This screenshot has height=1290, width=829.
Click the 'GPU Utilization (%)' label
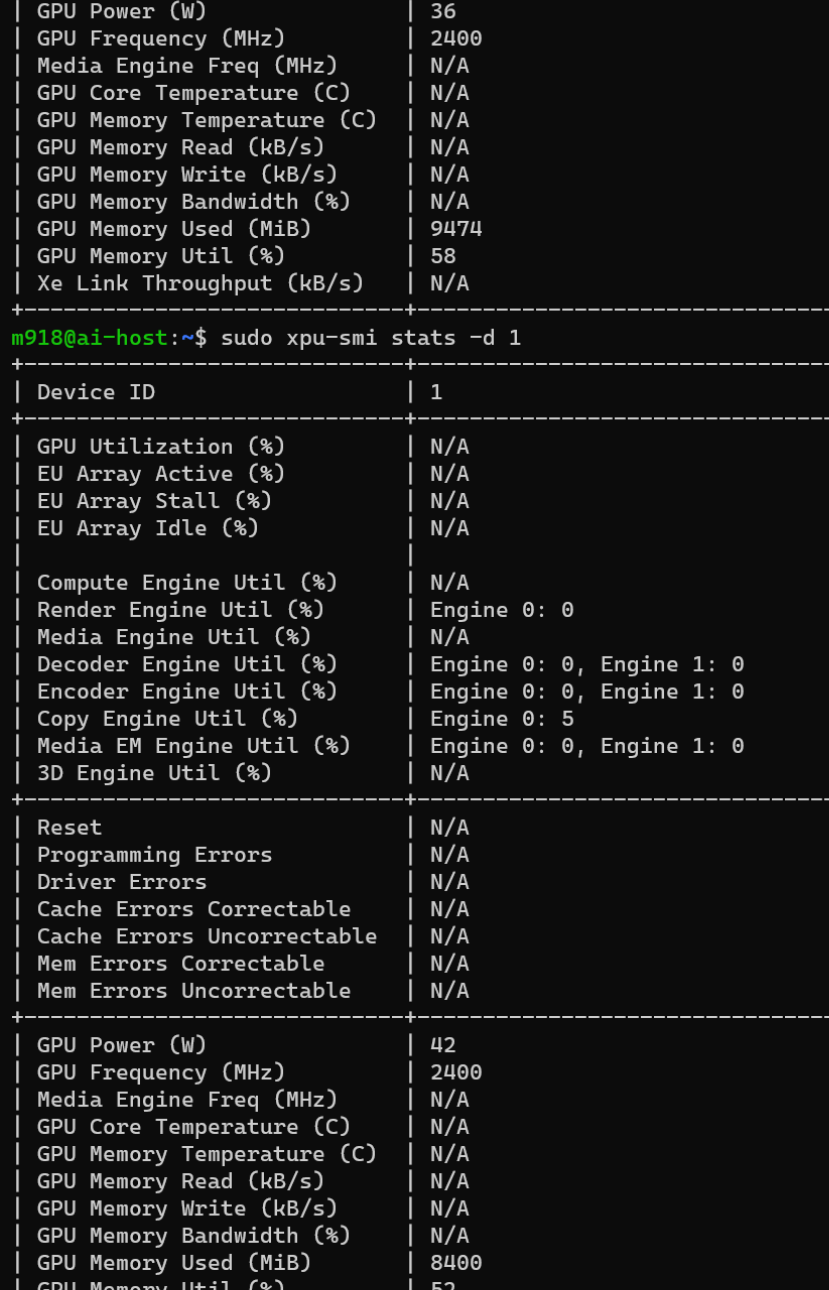(161, 446)
